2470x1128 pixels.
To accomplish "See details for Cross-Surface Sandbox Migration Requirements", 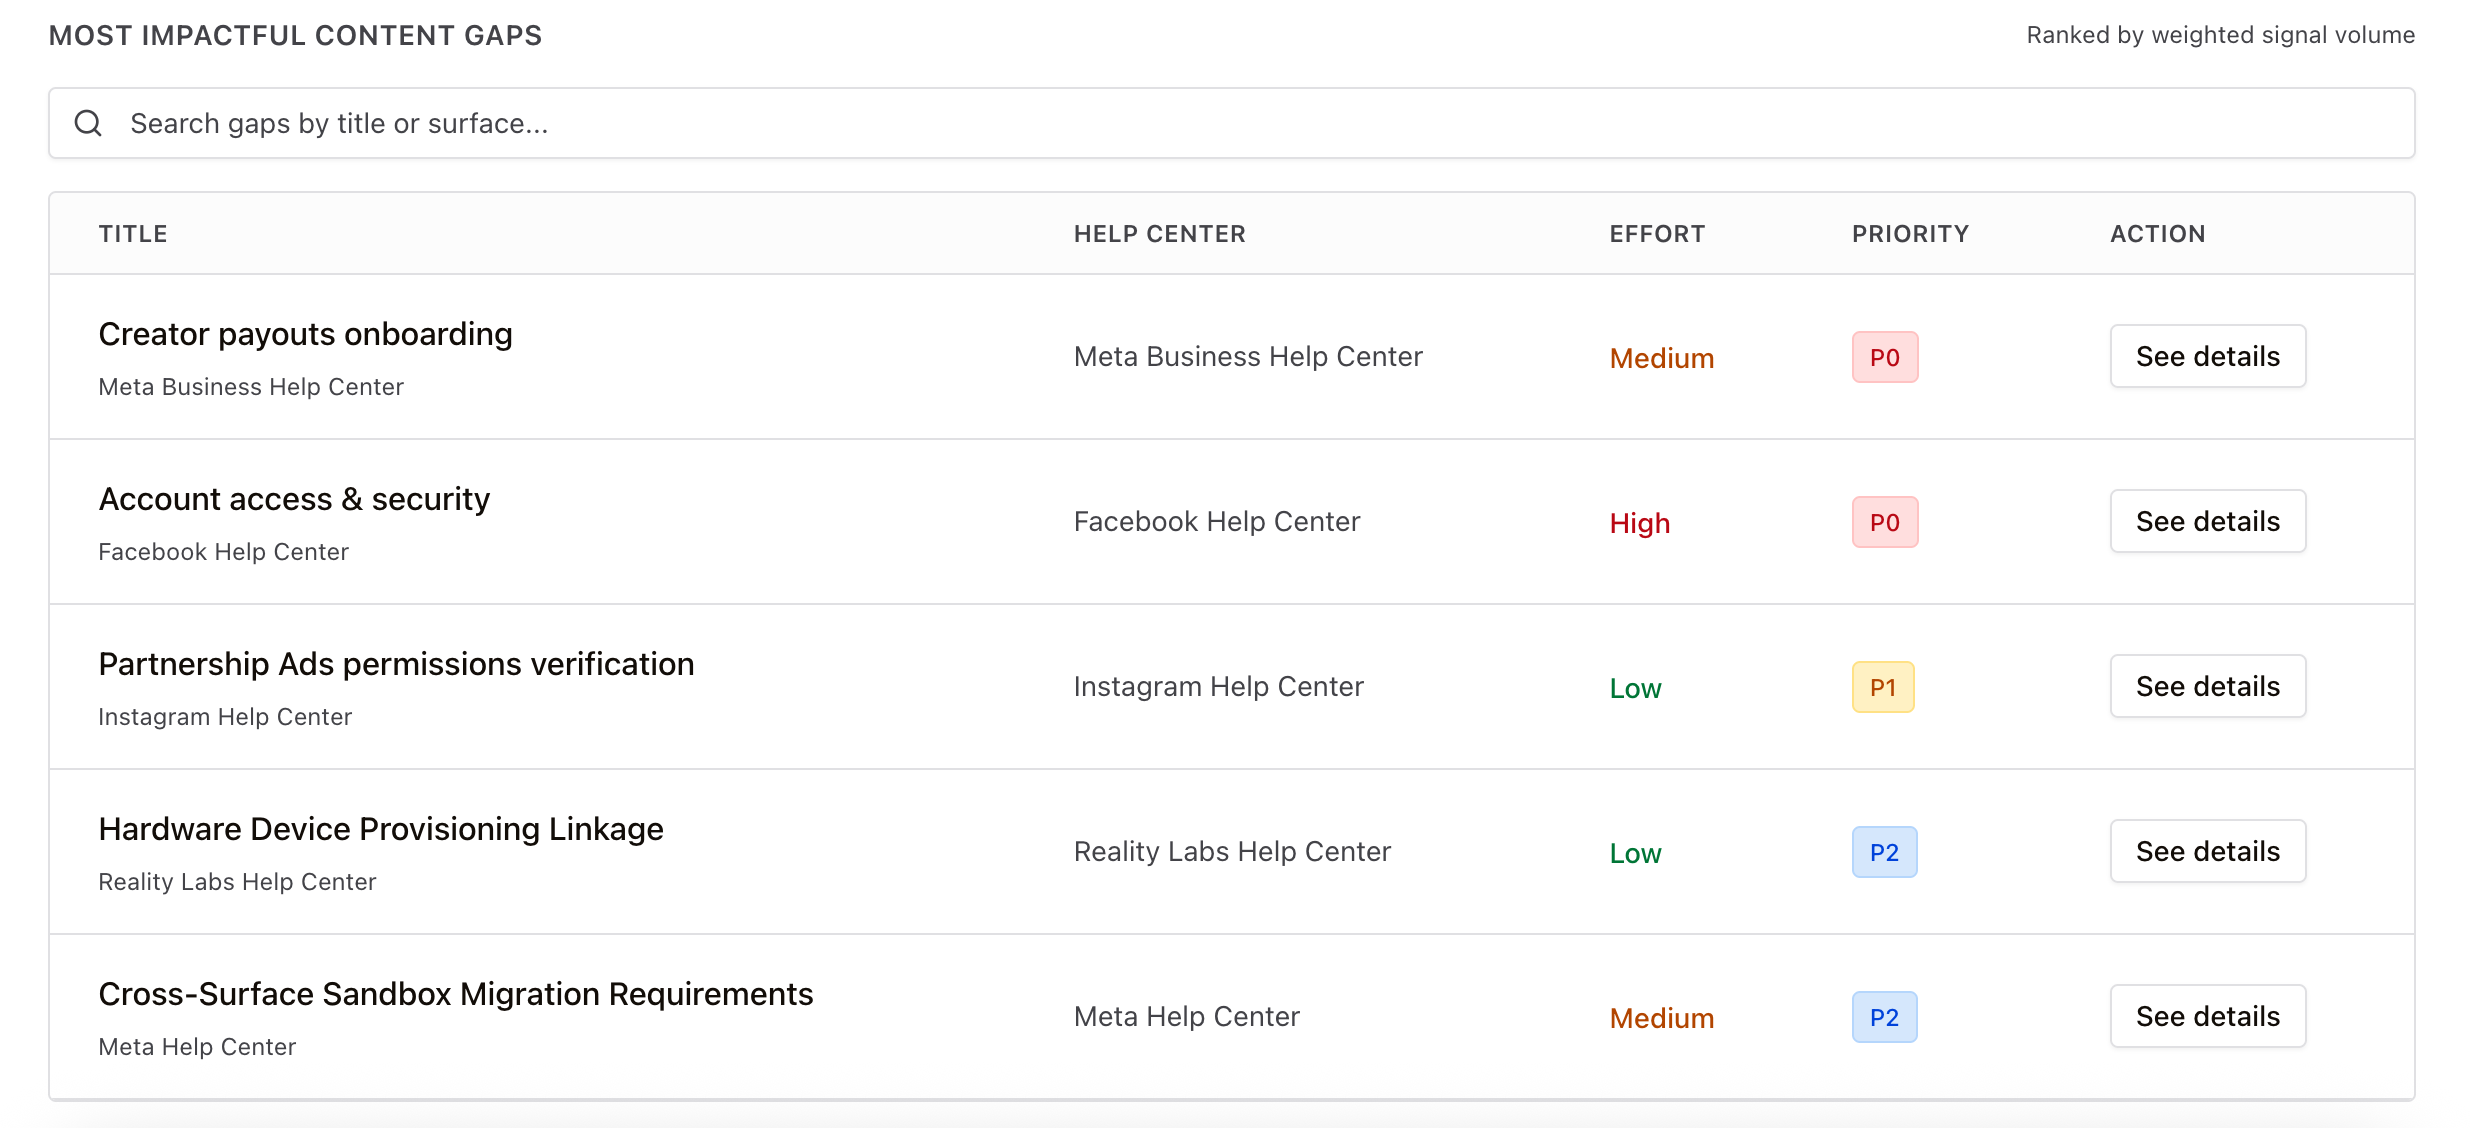I will pos(2208,1016).
